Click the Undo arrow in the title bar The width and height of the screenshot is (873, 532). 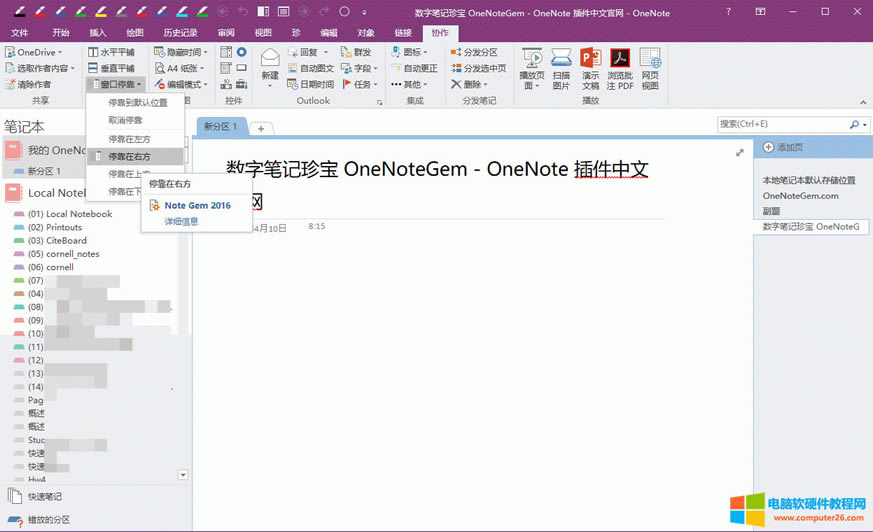(243, 12)
